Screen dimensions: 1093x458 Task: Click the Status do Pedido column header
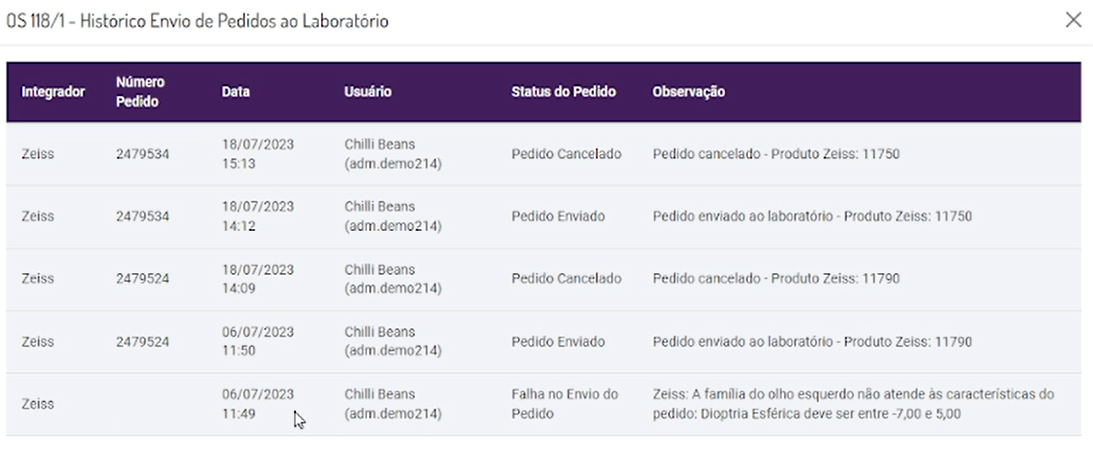click(563, 92)
